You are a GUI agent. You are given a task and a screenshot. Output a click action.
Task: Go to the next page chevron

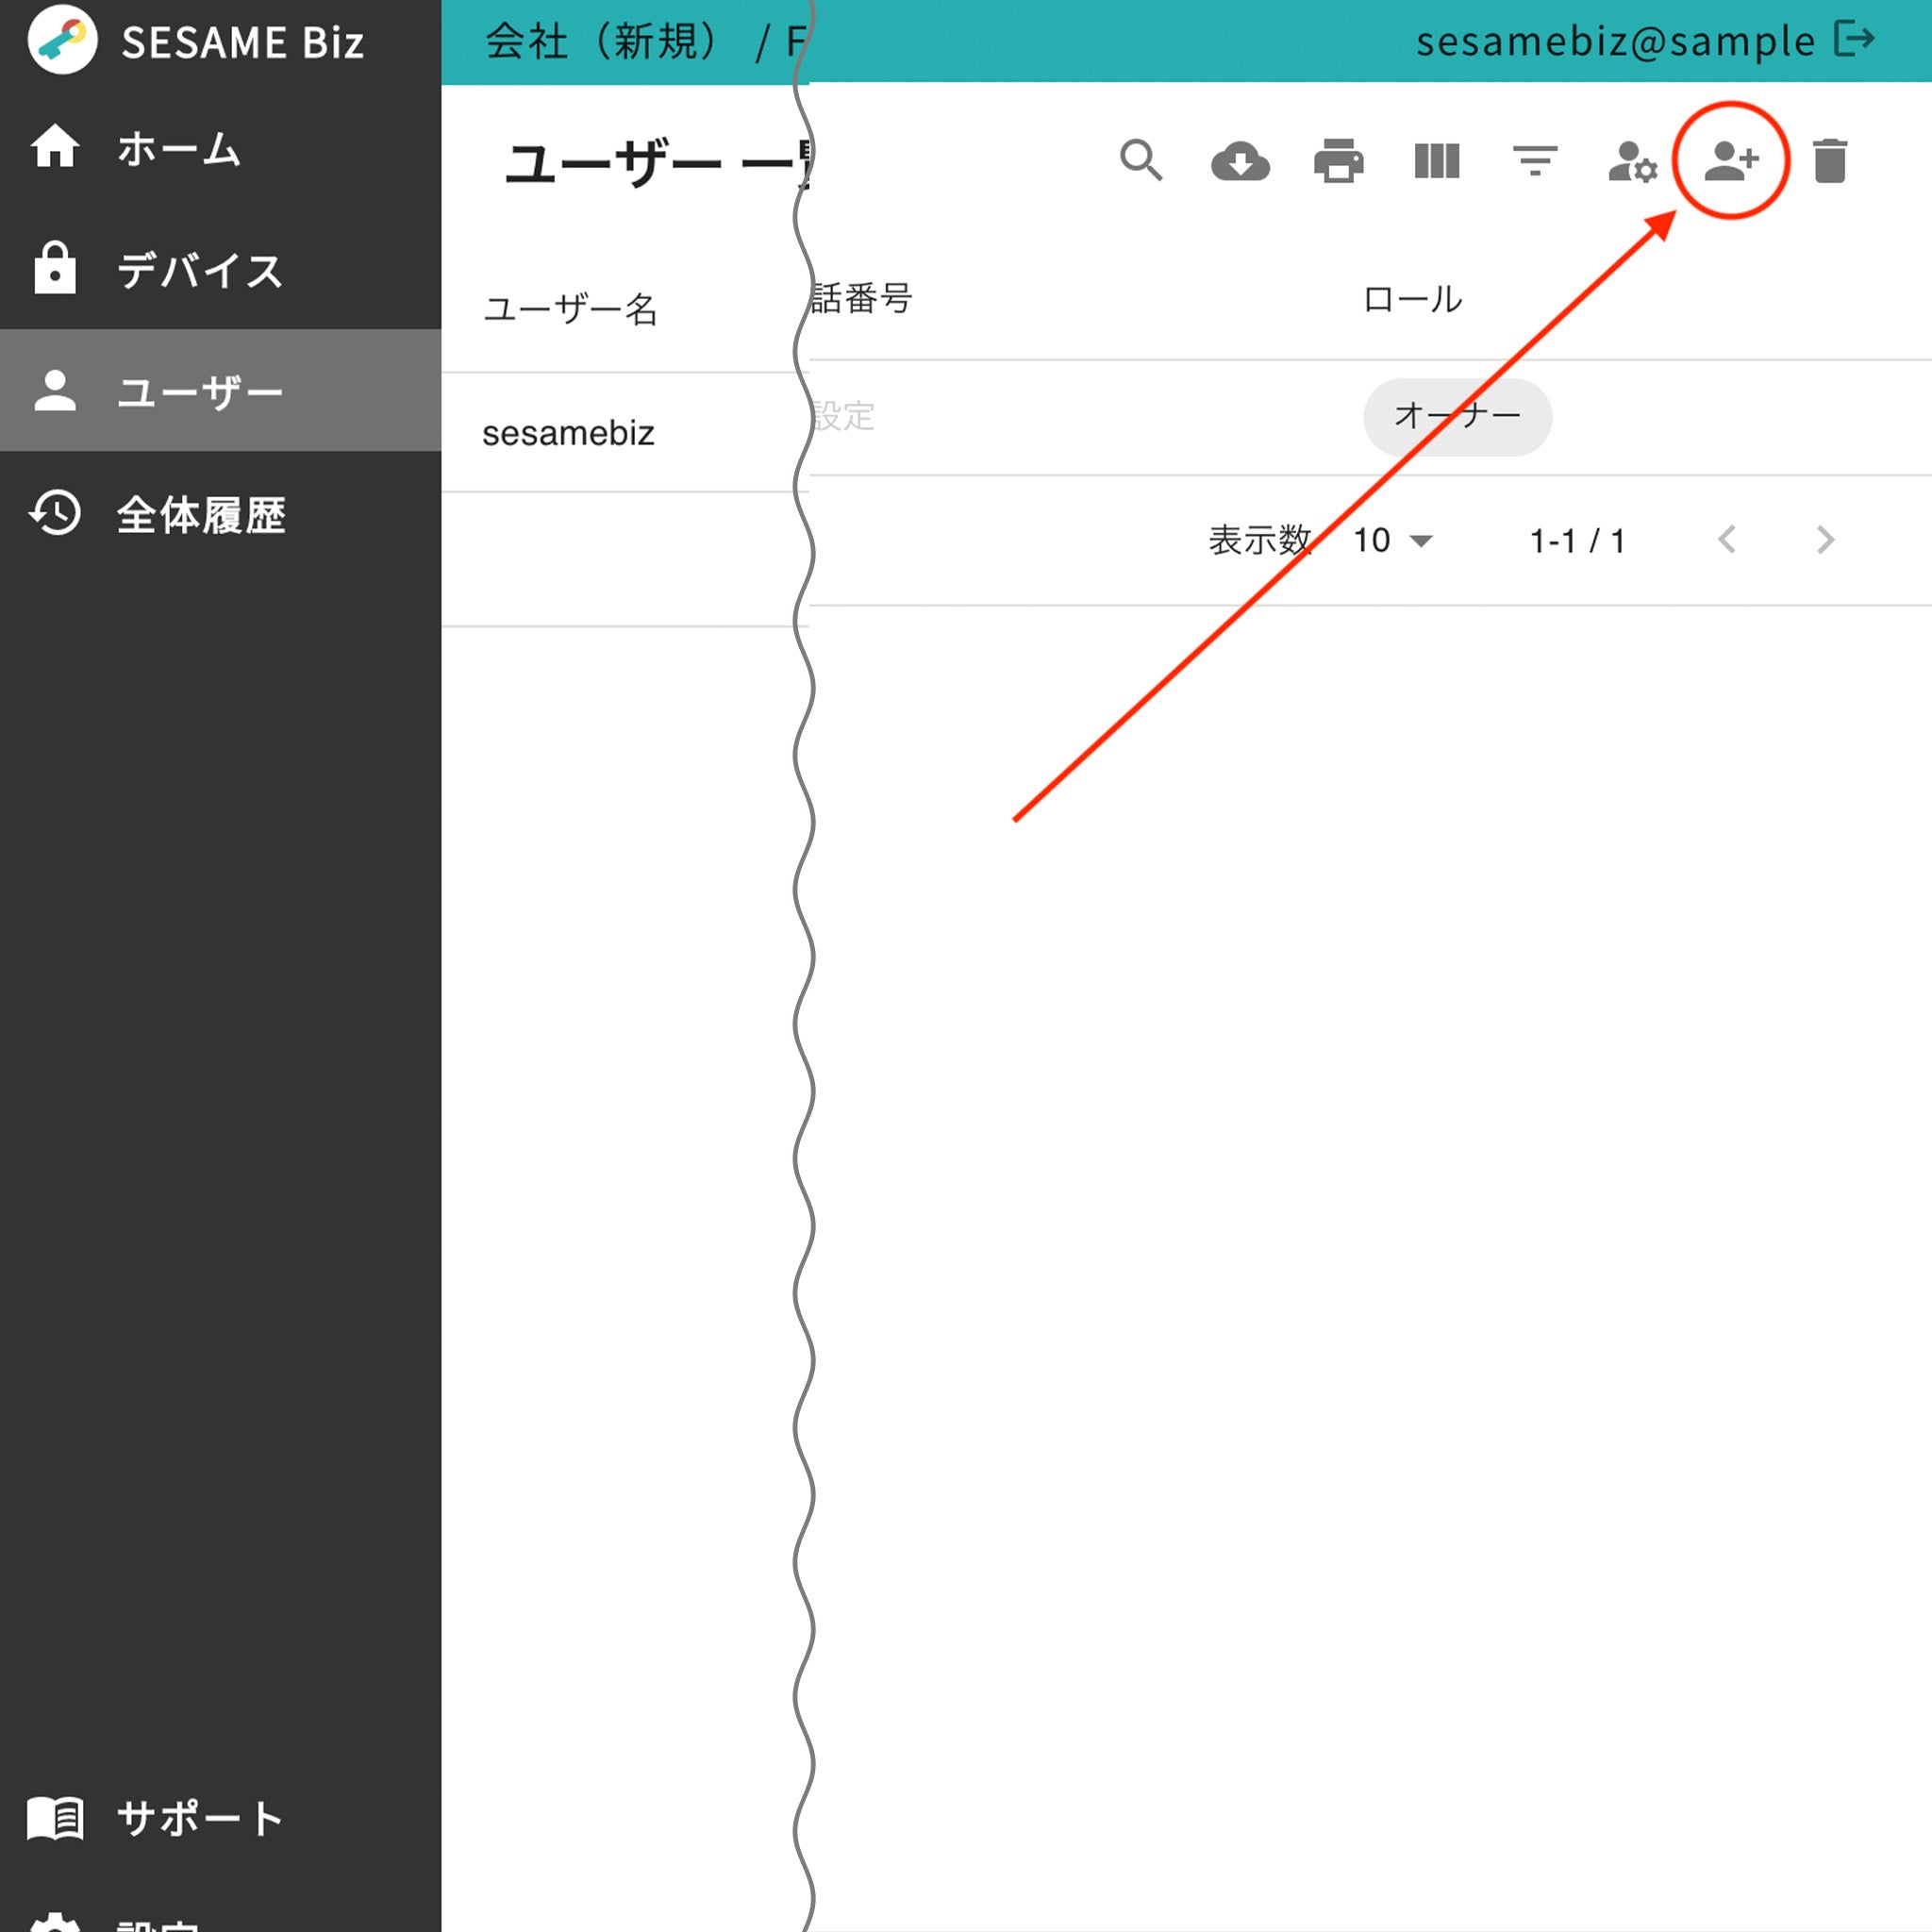1825,540
